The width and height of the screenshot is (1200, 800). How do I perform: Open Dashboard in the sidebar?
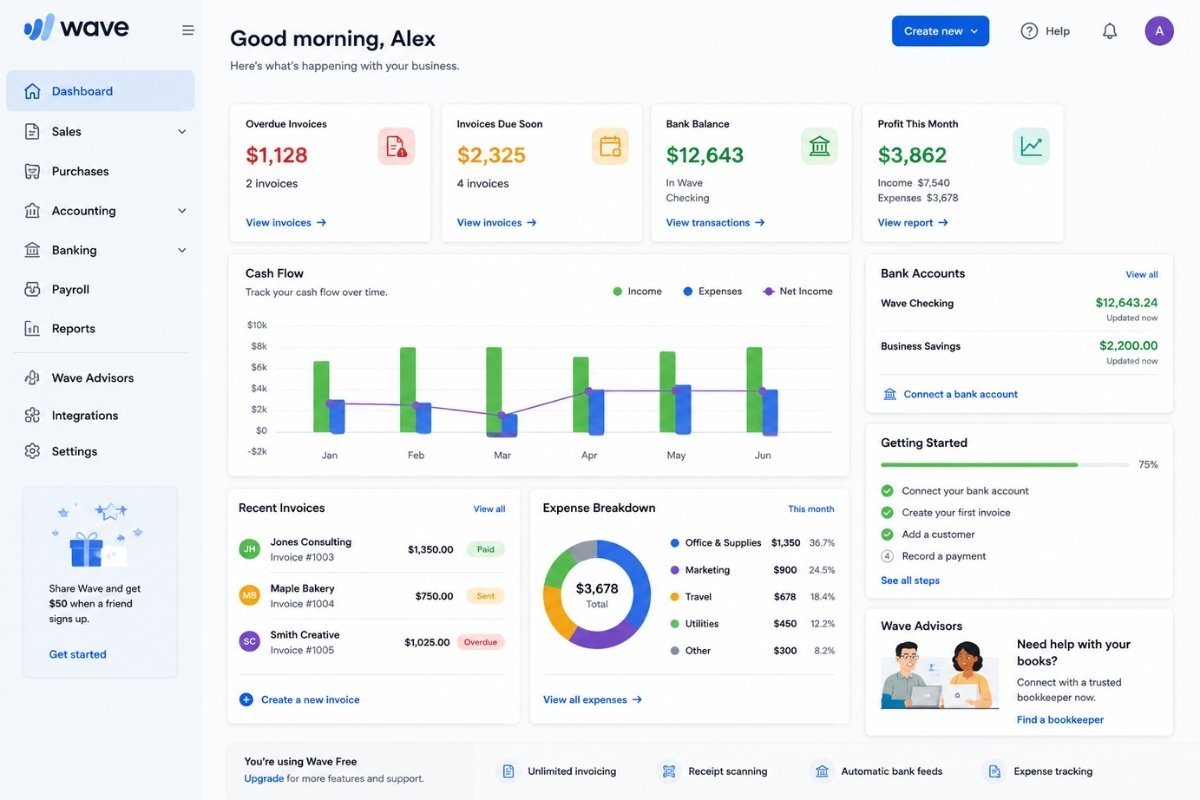coord(100,91)
